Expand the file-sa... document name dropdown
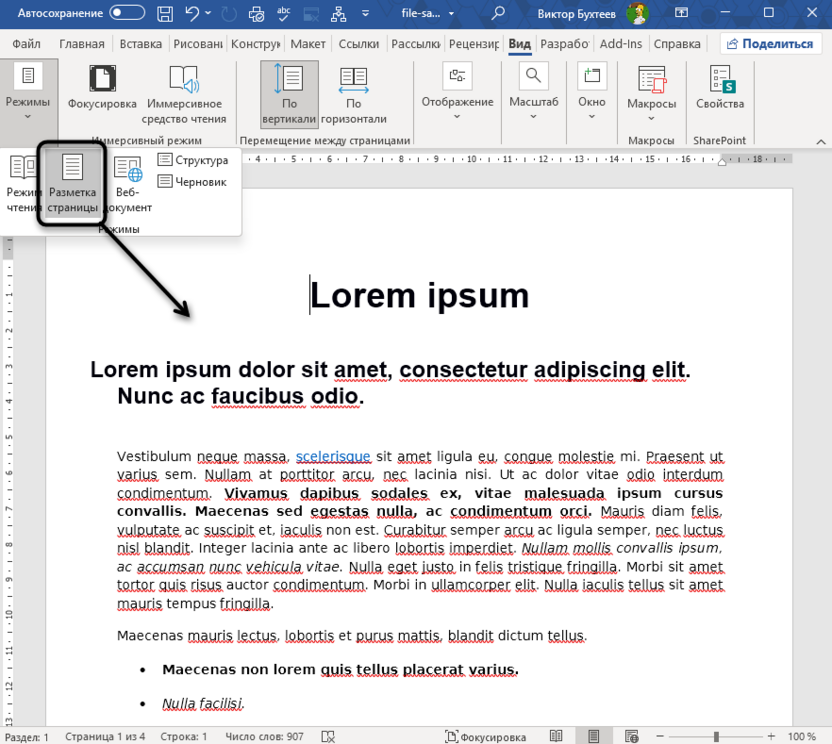The height and width of the screenshot is (744, 832). pyautogui.click(x=451, y=13)
